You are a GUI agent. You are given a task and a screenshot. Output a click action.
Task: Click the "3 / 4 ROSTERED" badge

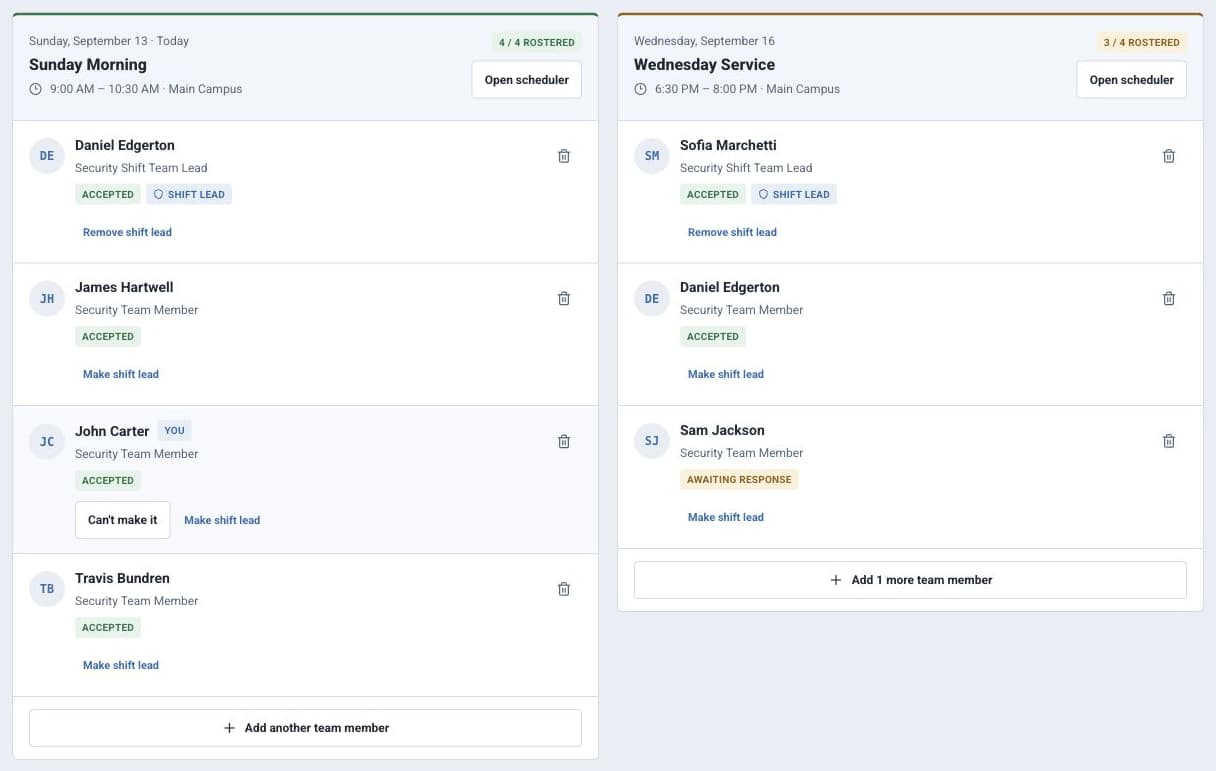click(1142, 42)
